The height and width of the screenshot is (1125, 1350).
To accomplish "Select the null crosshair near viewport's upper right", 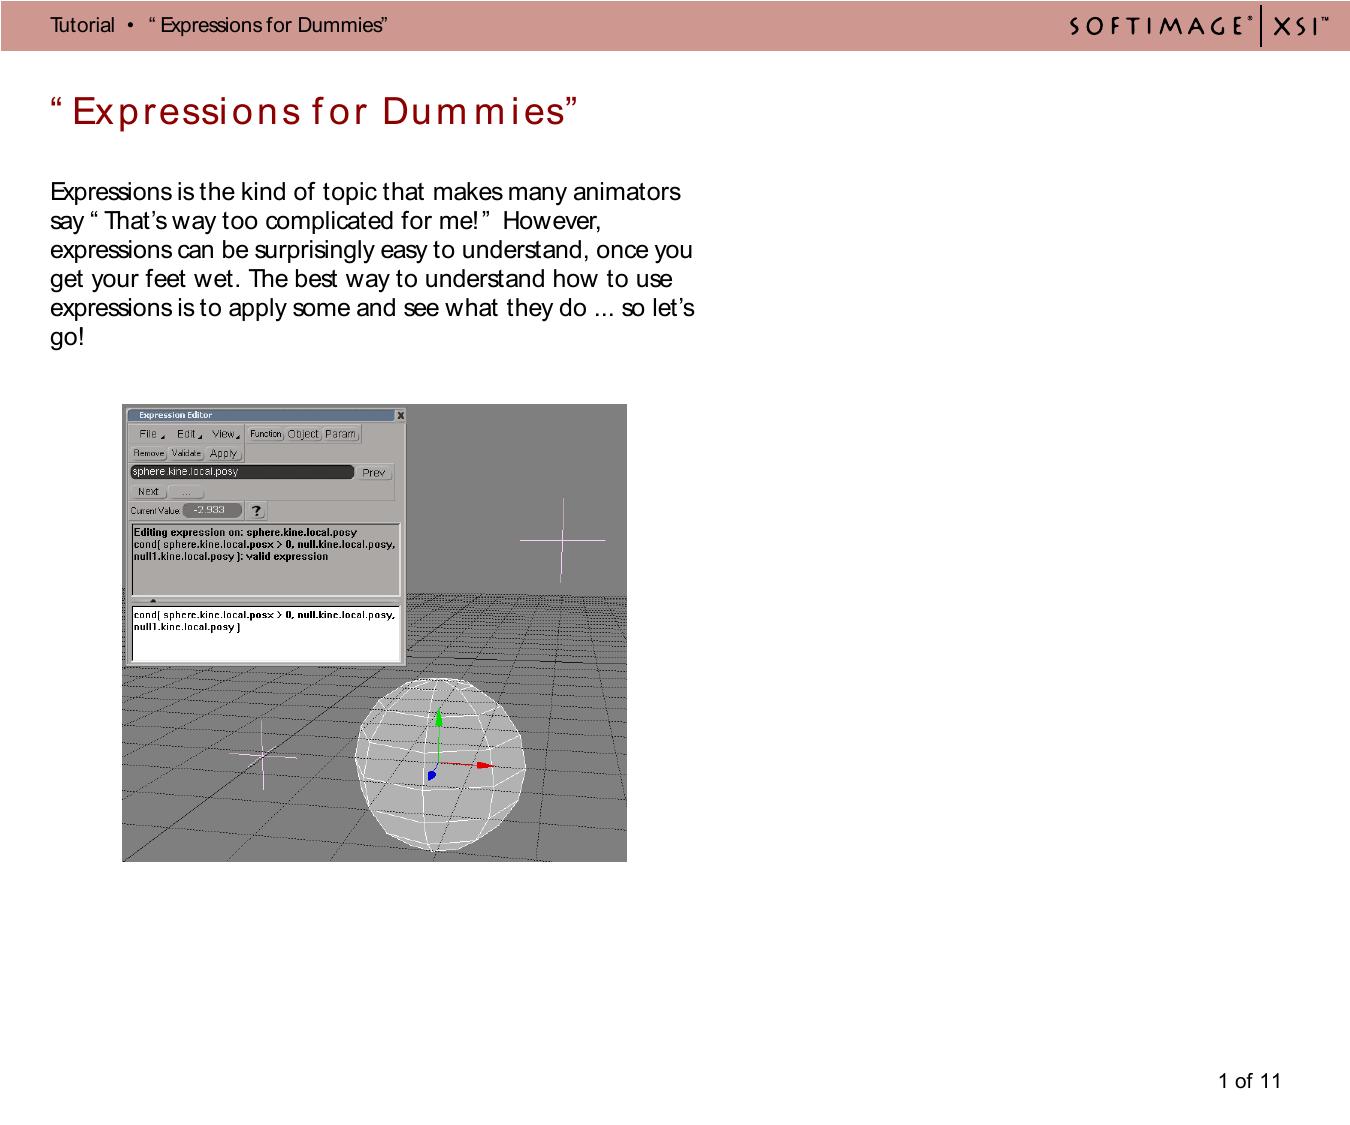I will tap(562, 540).
